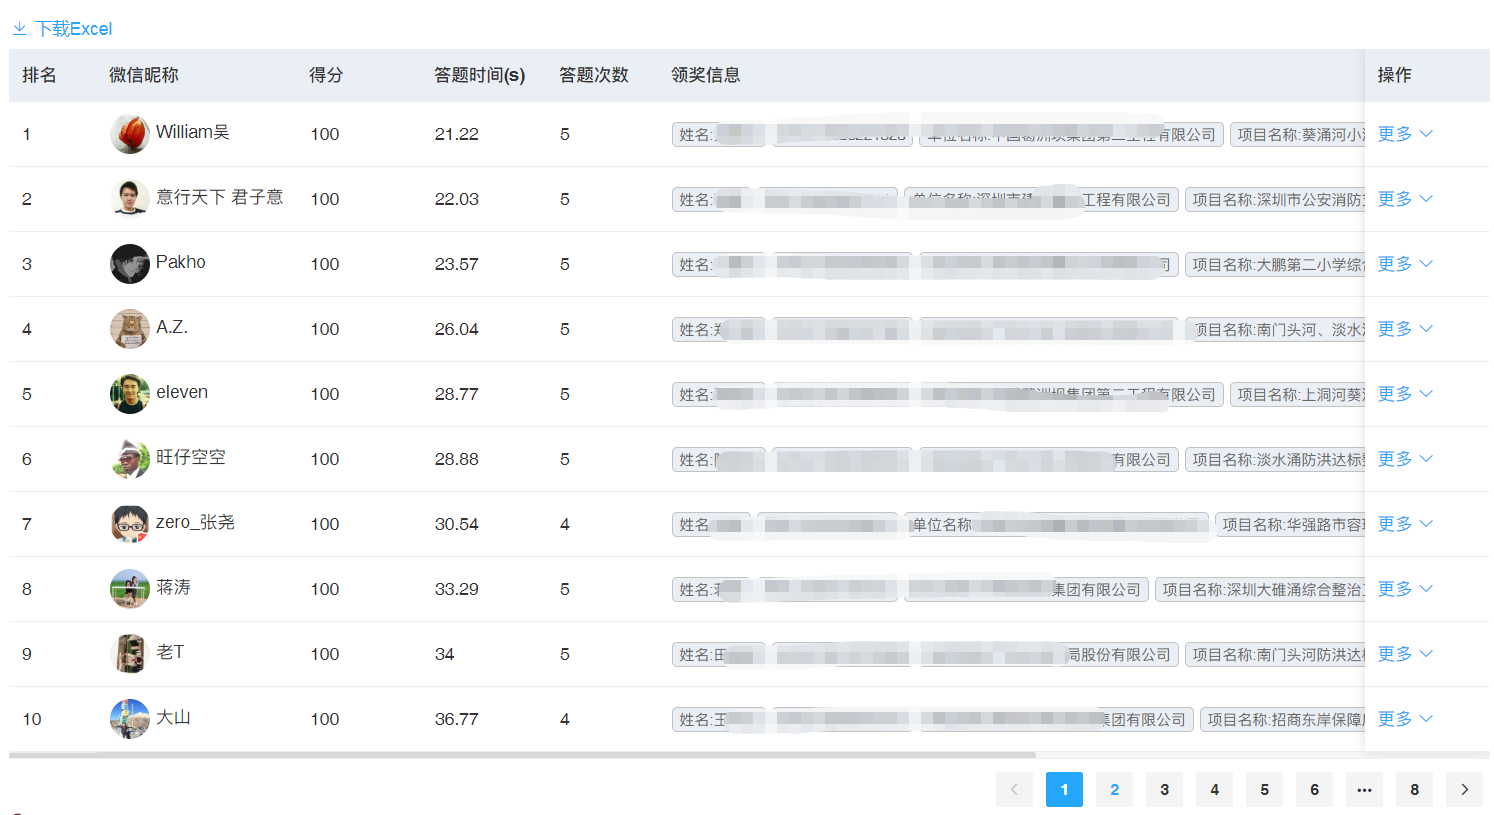Go to next page with right arrow
This screenshot has width=1494, height=815.
click(x=1464, y=790)
